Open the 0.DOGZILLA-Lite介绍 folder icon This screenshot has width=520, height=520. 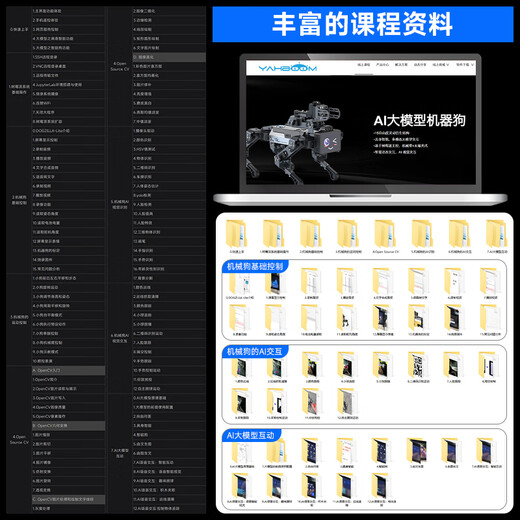pyautogui.click(x=240, y=283)
